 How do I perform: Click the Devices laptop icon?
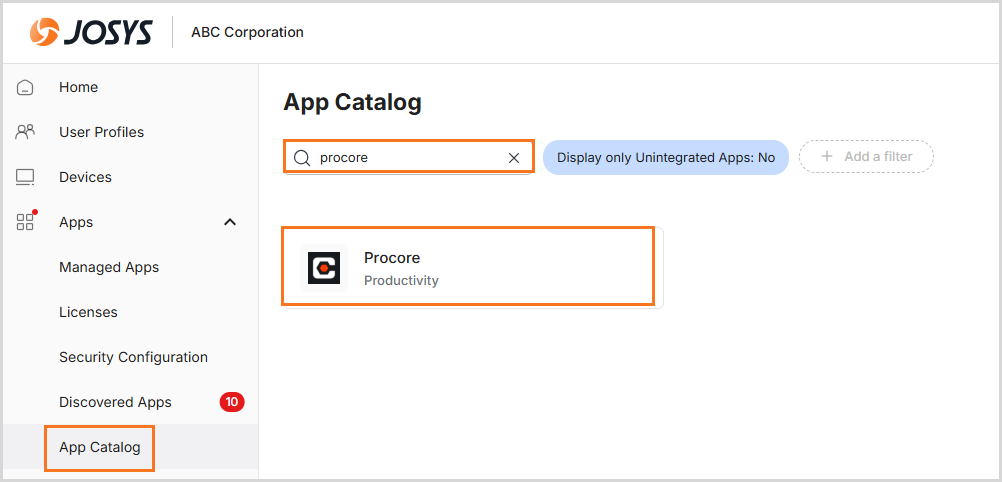coord(26,177)
